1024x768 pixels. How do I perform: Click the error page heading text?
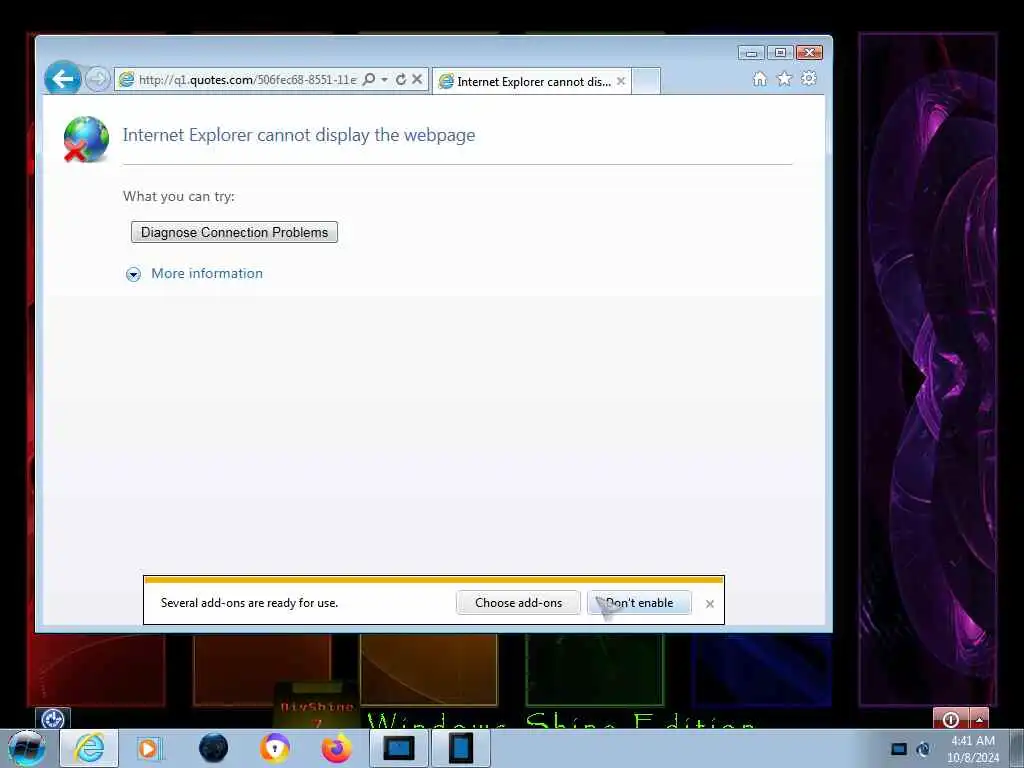pos(299,135)
